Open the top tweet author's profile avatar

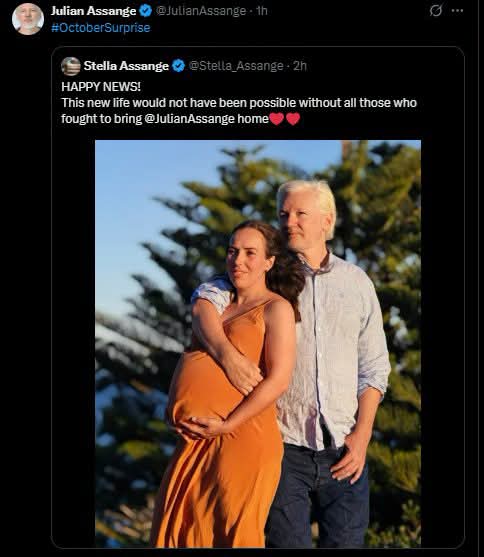(28, 19)
